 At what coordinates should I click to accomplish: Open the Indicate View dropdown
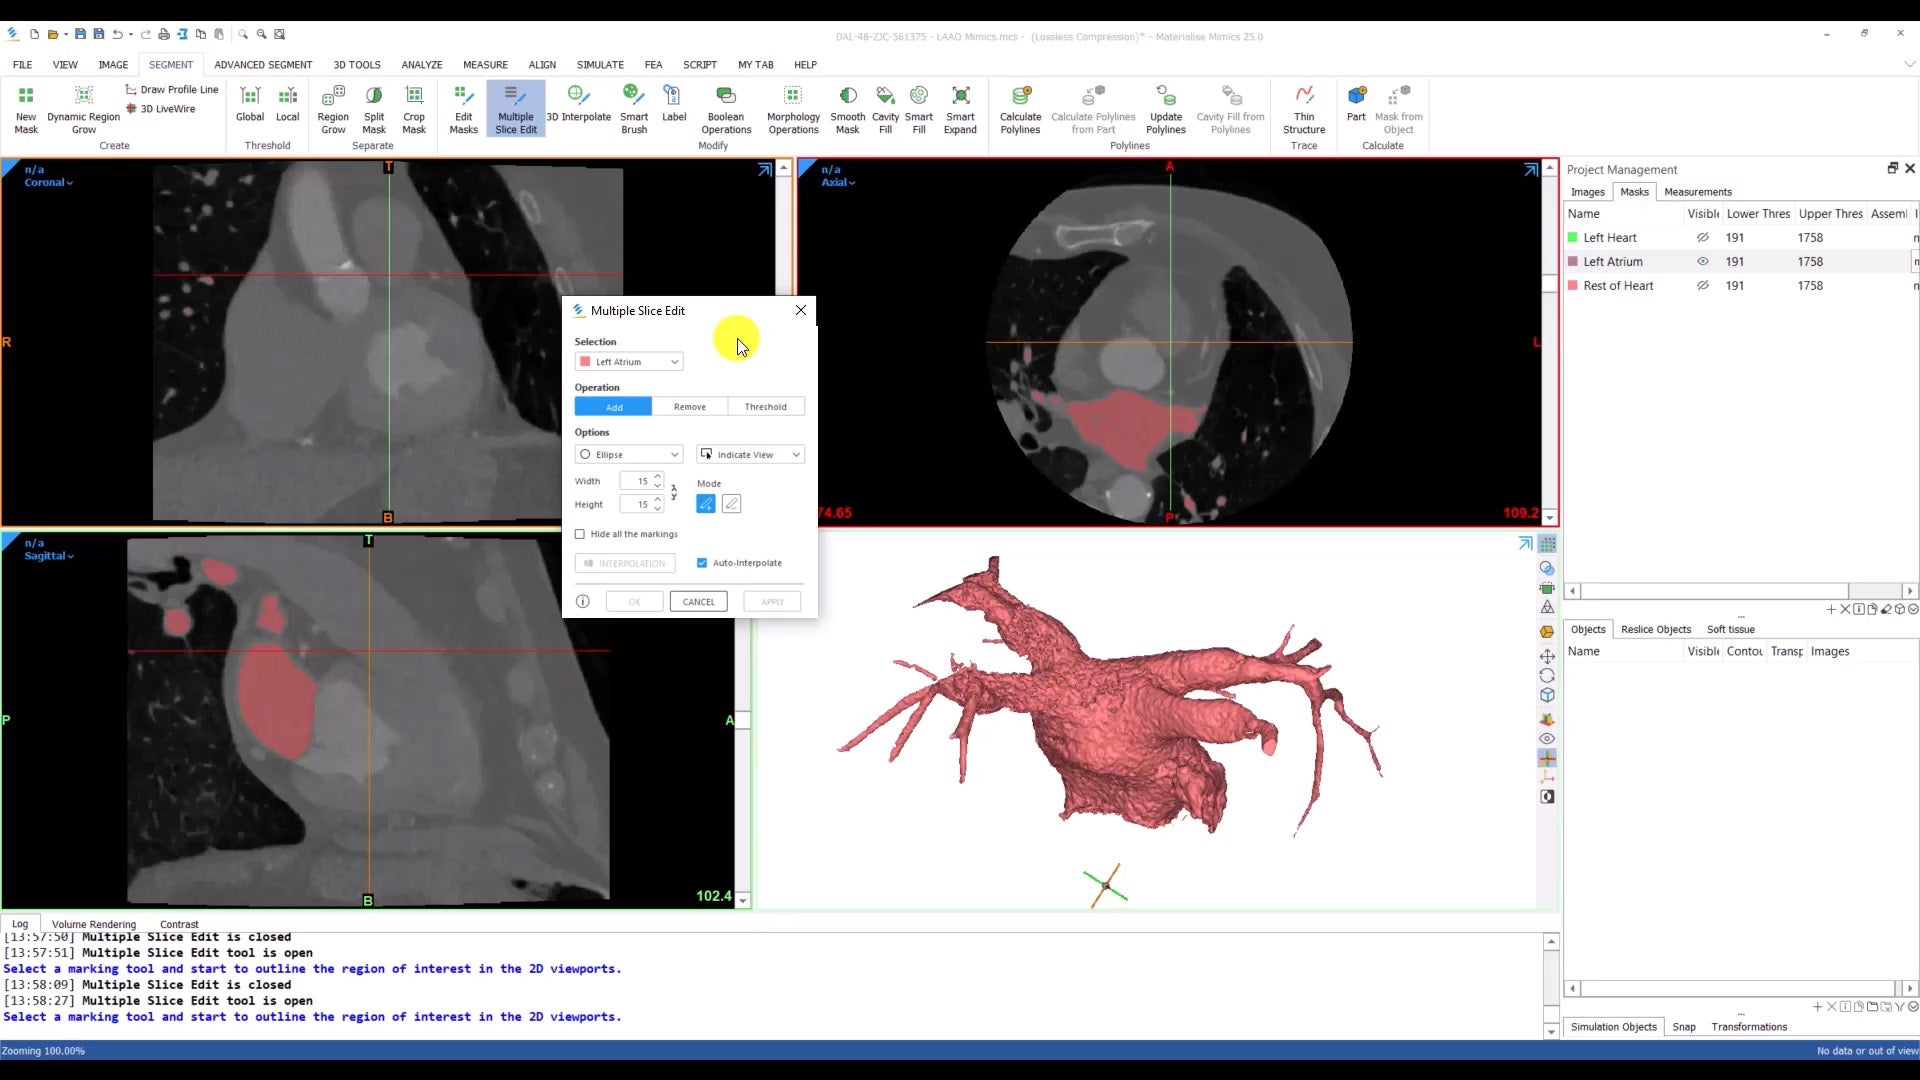click(750, 455)
